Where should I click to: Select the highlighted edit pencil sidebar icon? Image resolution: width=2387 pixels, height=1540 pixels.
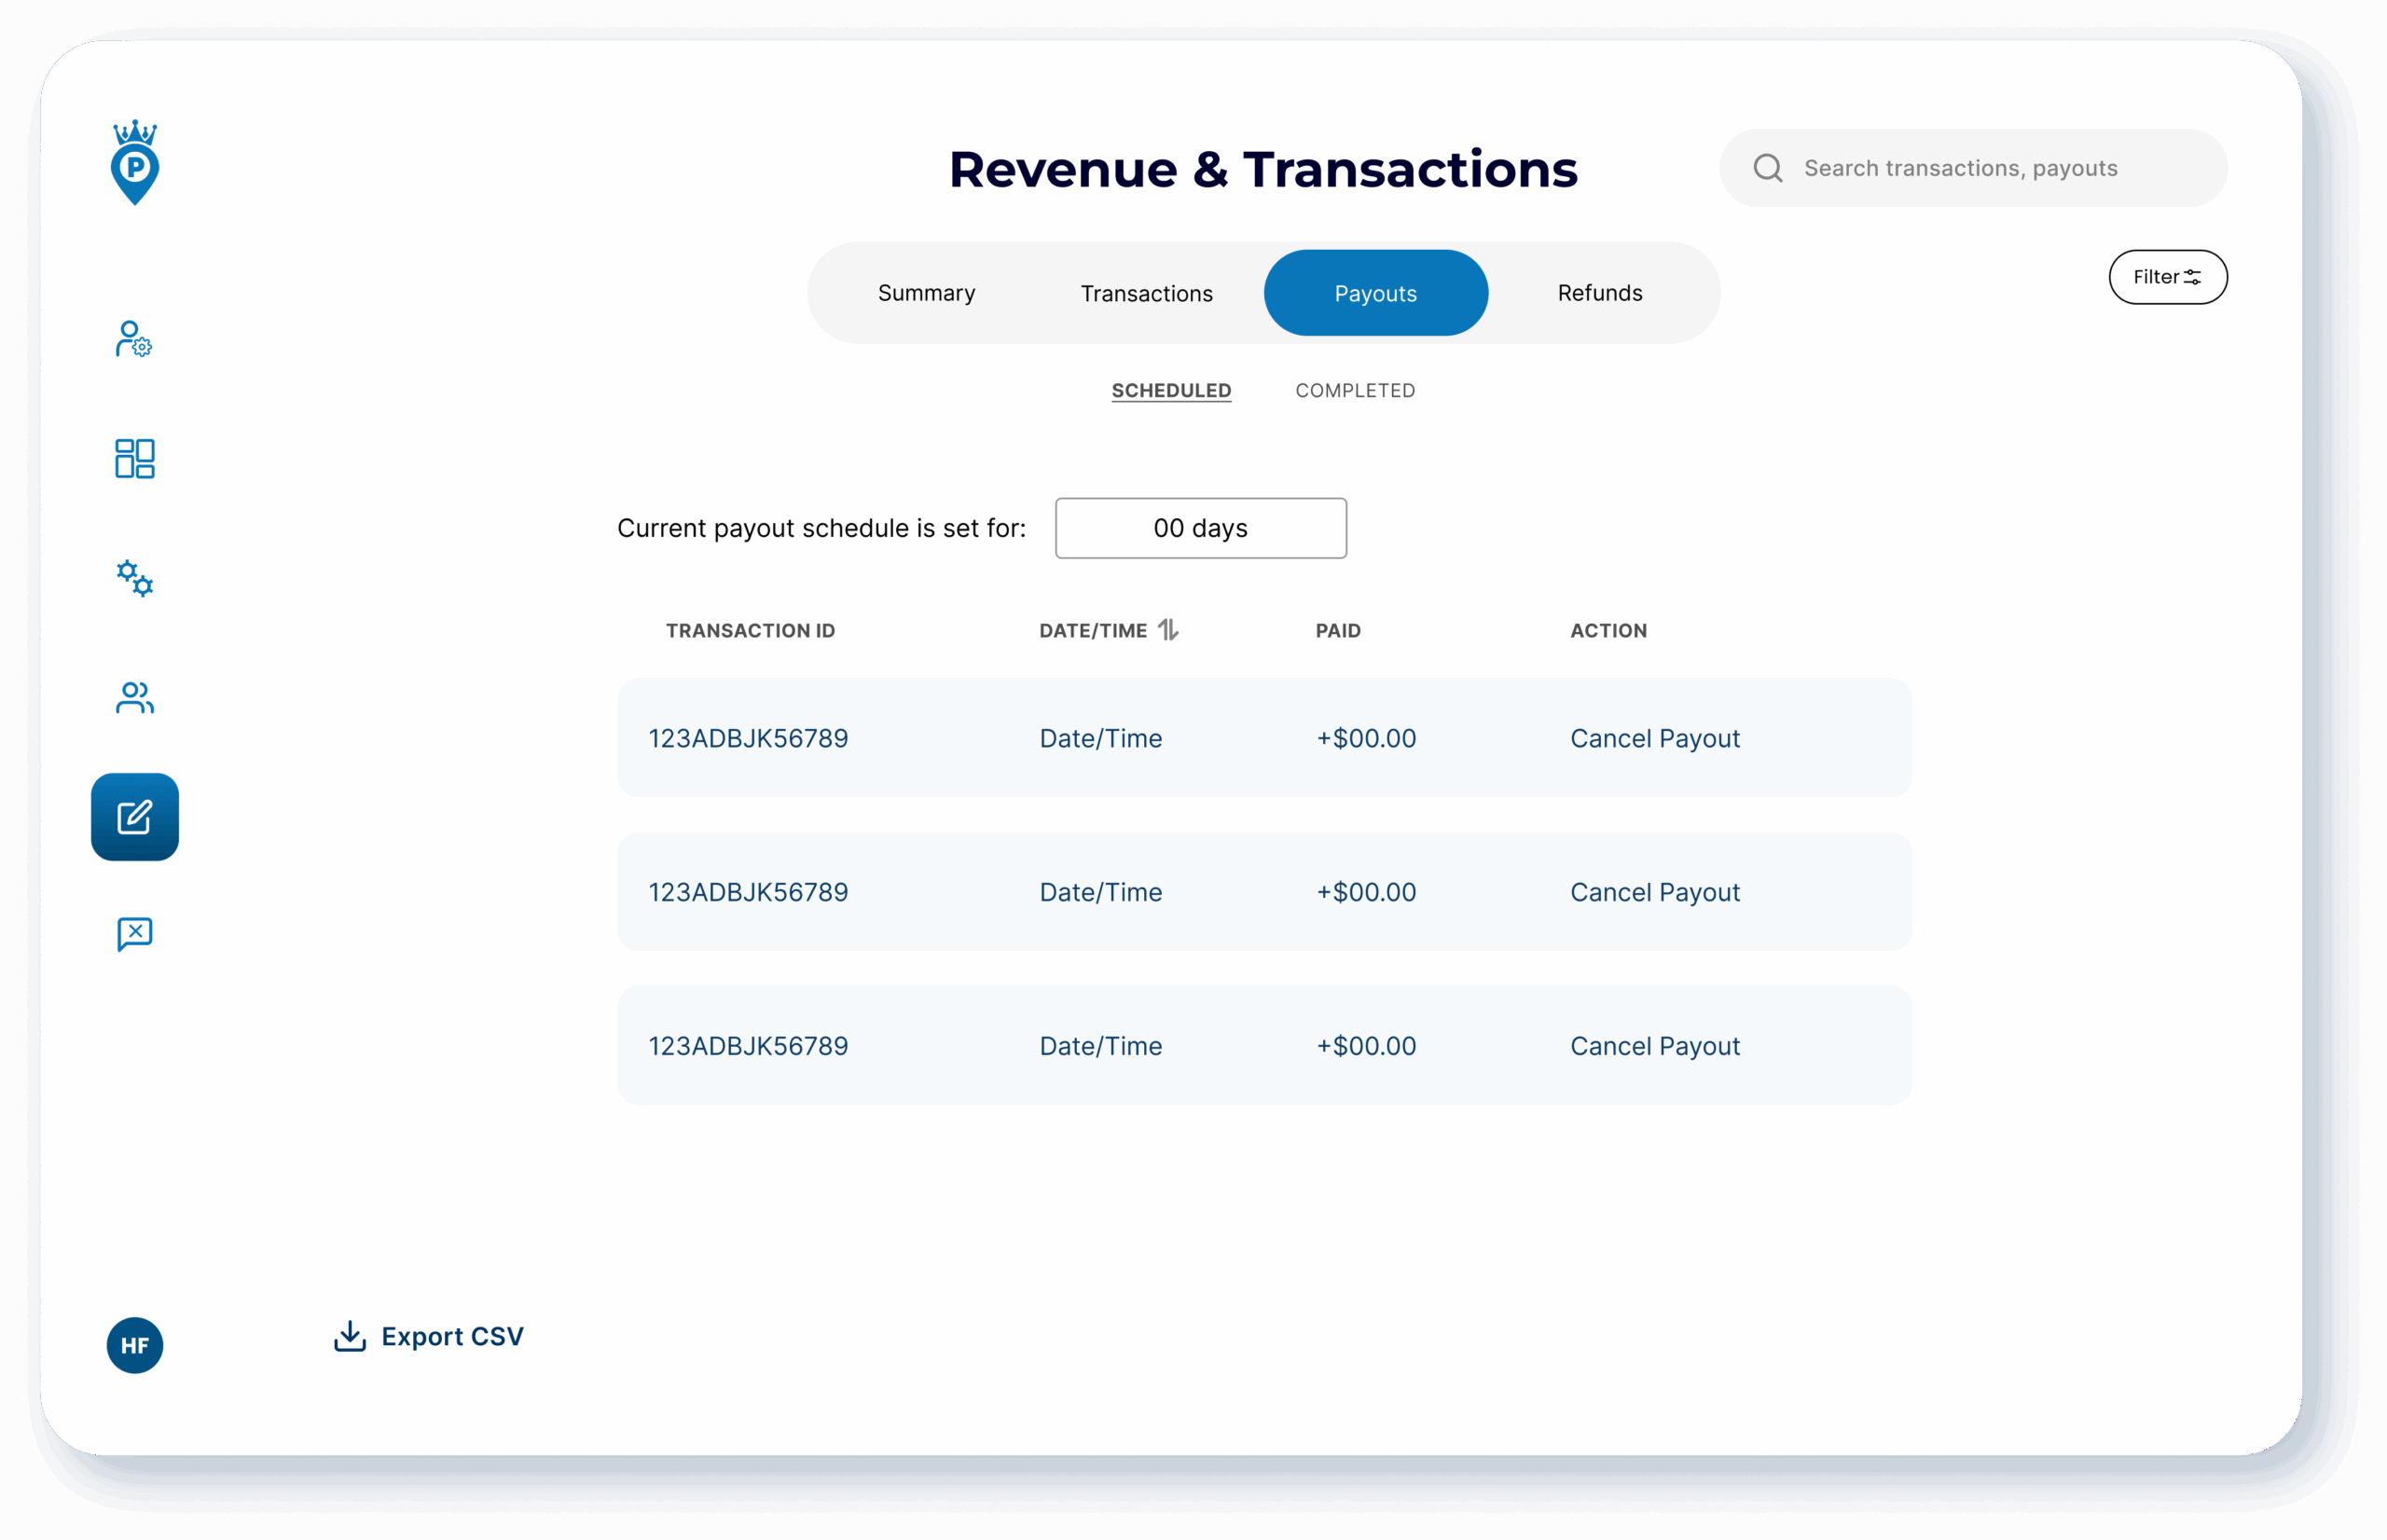coord(134,817)
